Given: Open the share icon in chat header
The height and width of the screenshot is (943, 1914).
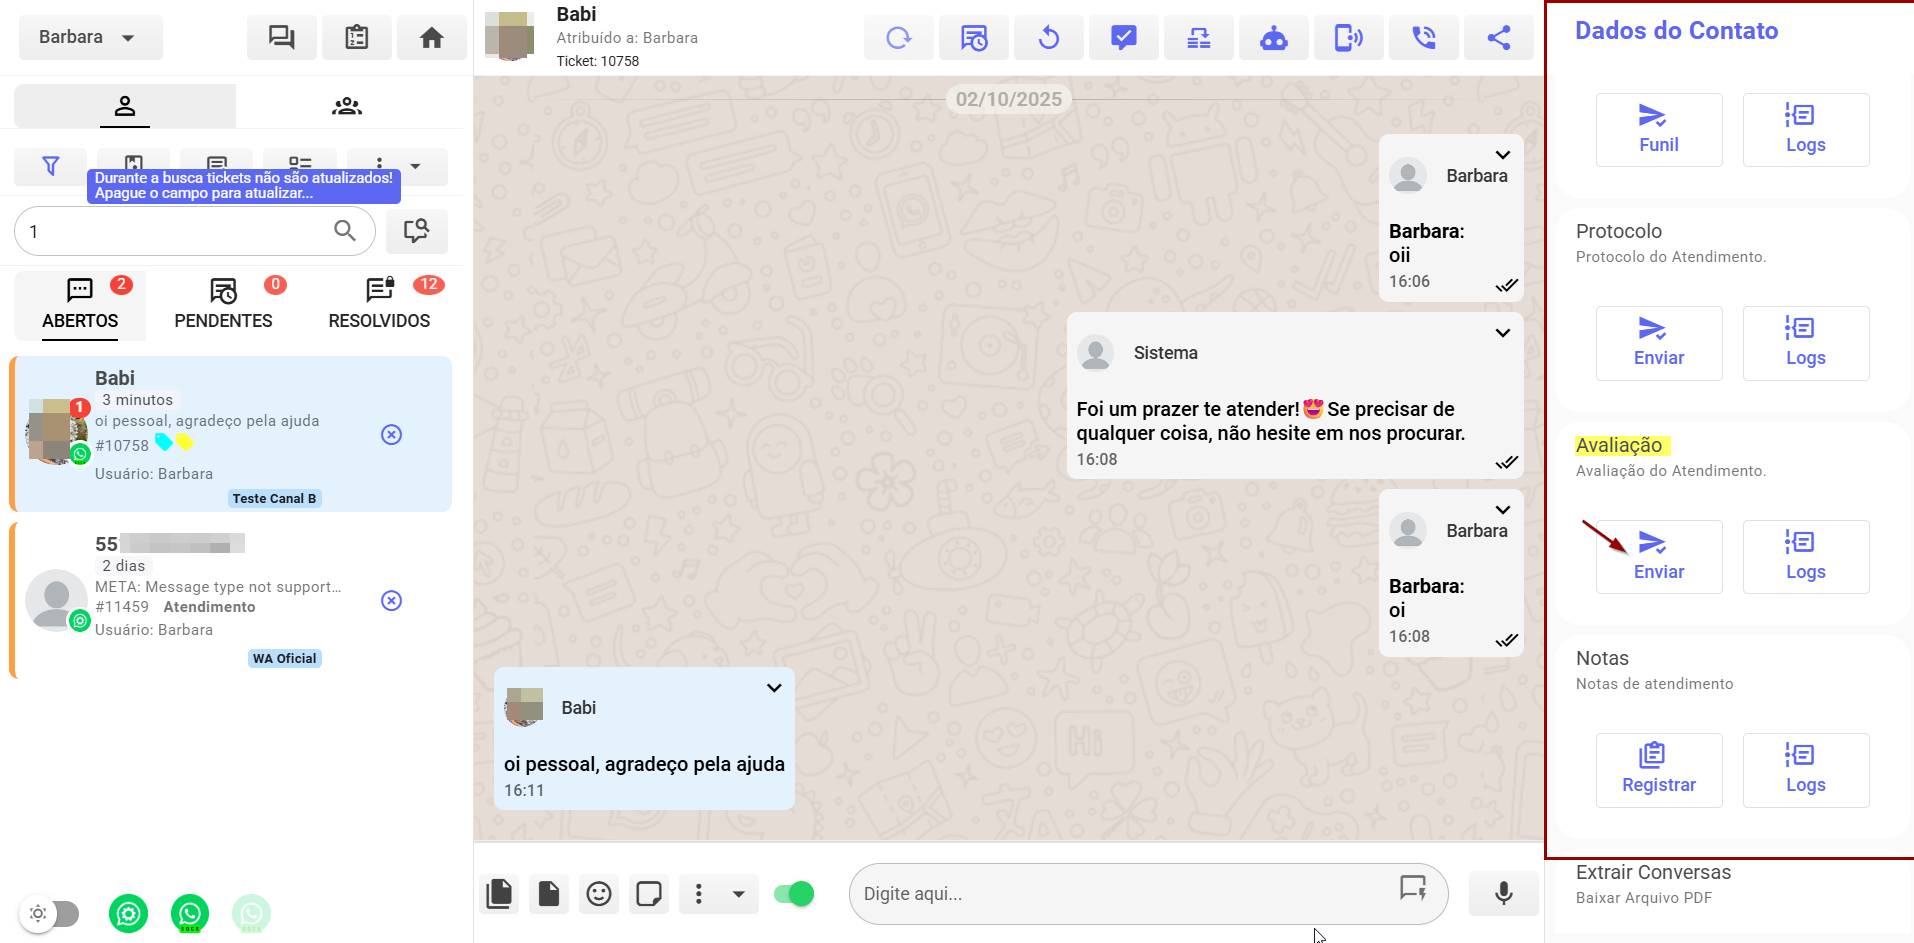Looking at the screenshot, I should (x=1497, y=38).
